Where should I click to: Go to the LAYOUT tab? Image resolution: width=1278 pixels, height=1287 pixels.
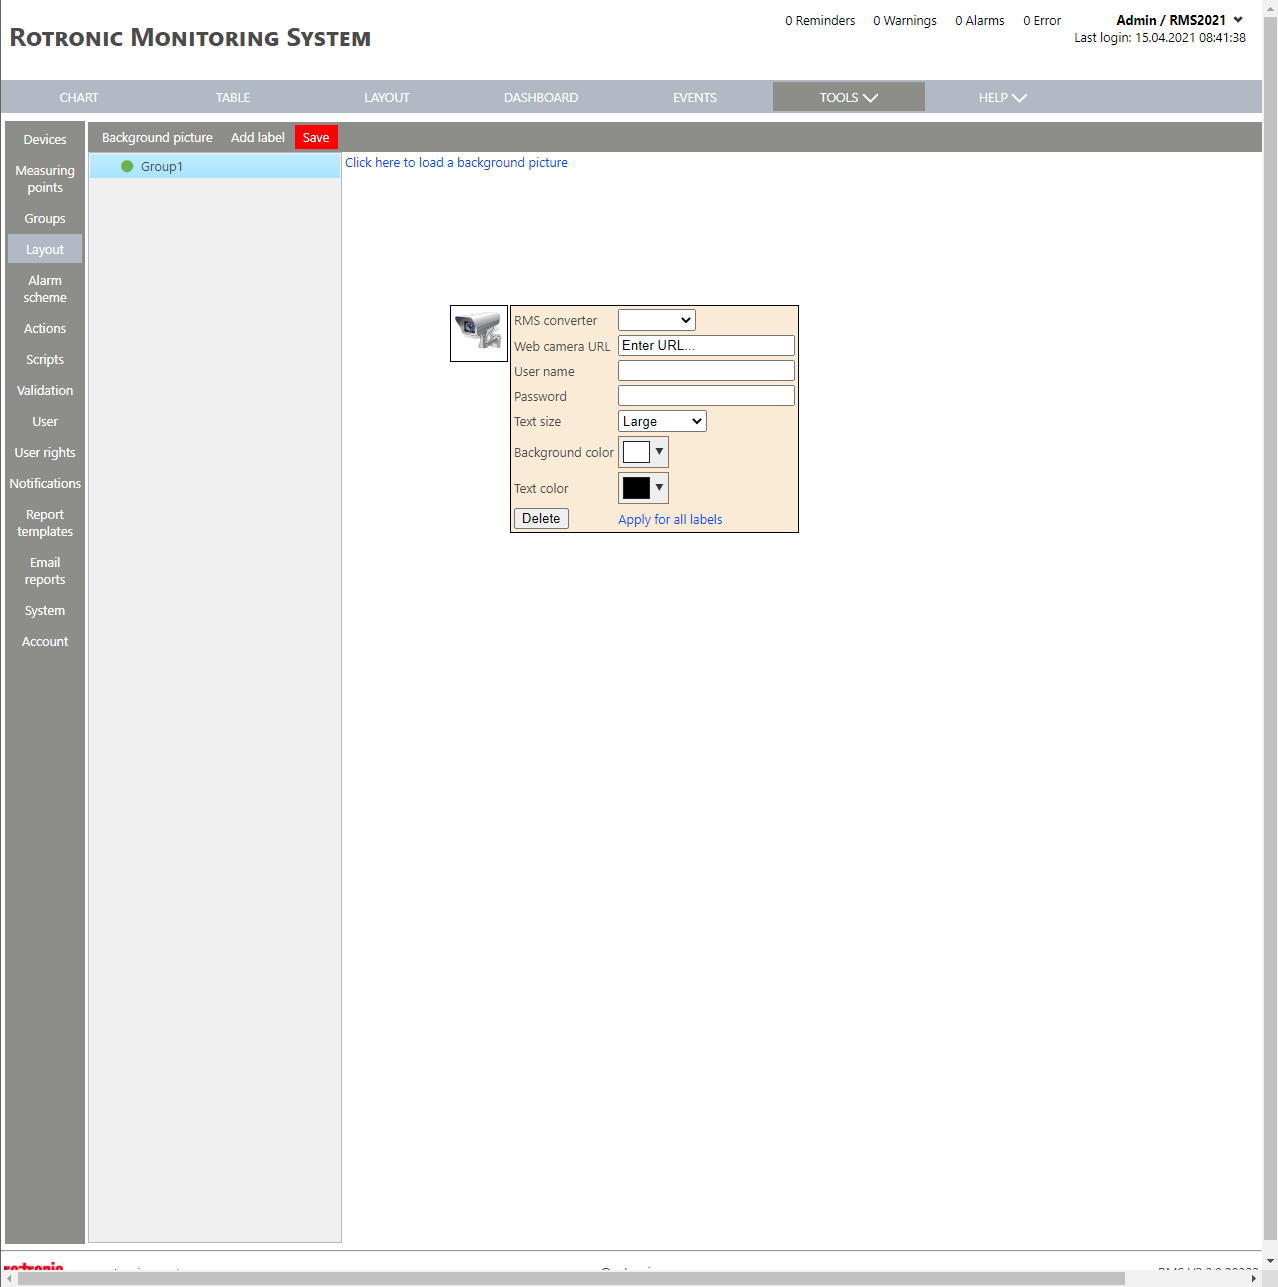pos(387,97)
